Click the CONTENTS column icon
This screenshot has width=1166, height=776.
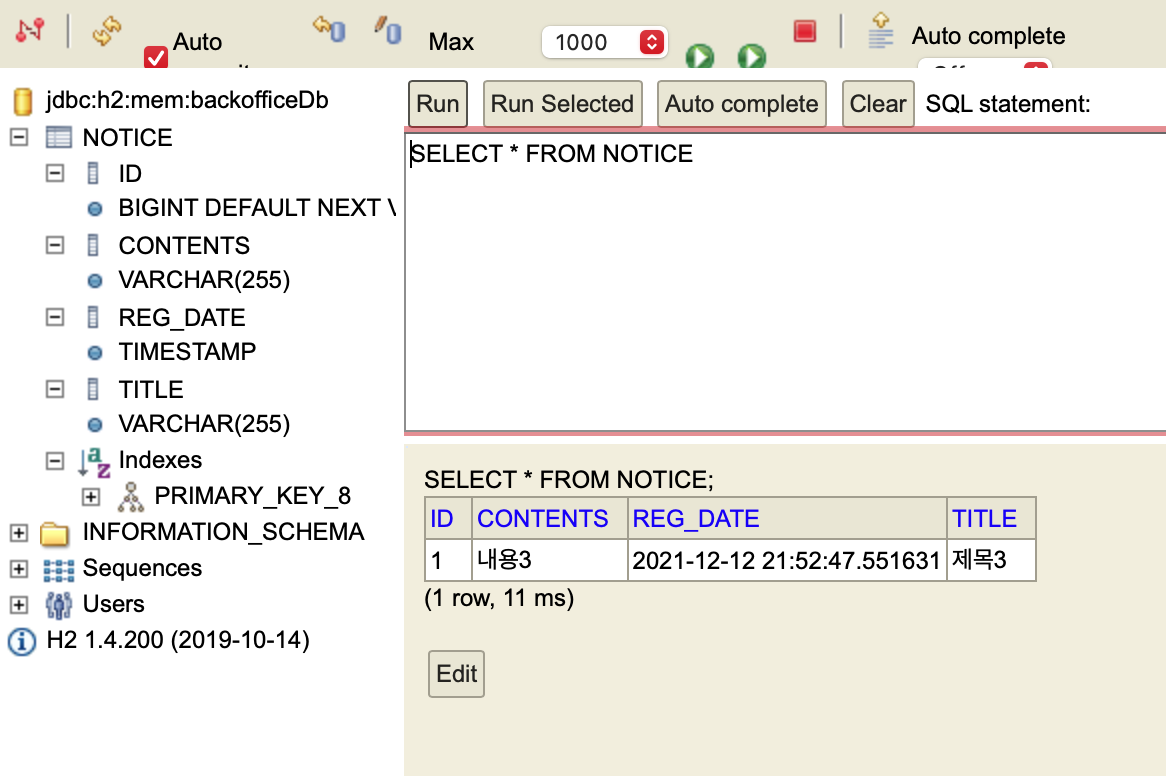[93, 245]
